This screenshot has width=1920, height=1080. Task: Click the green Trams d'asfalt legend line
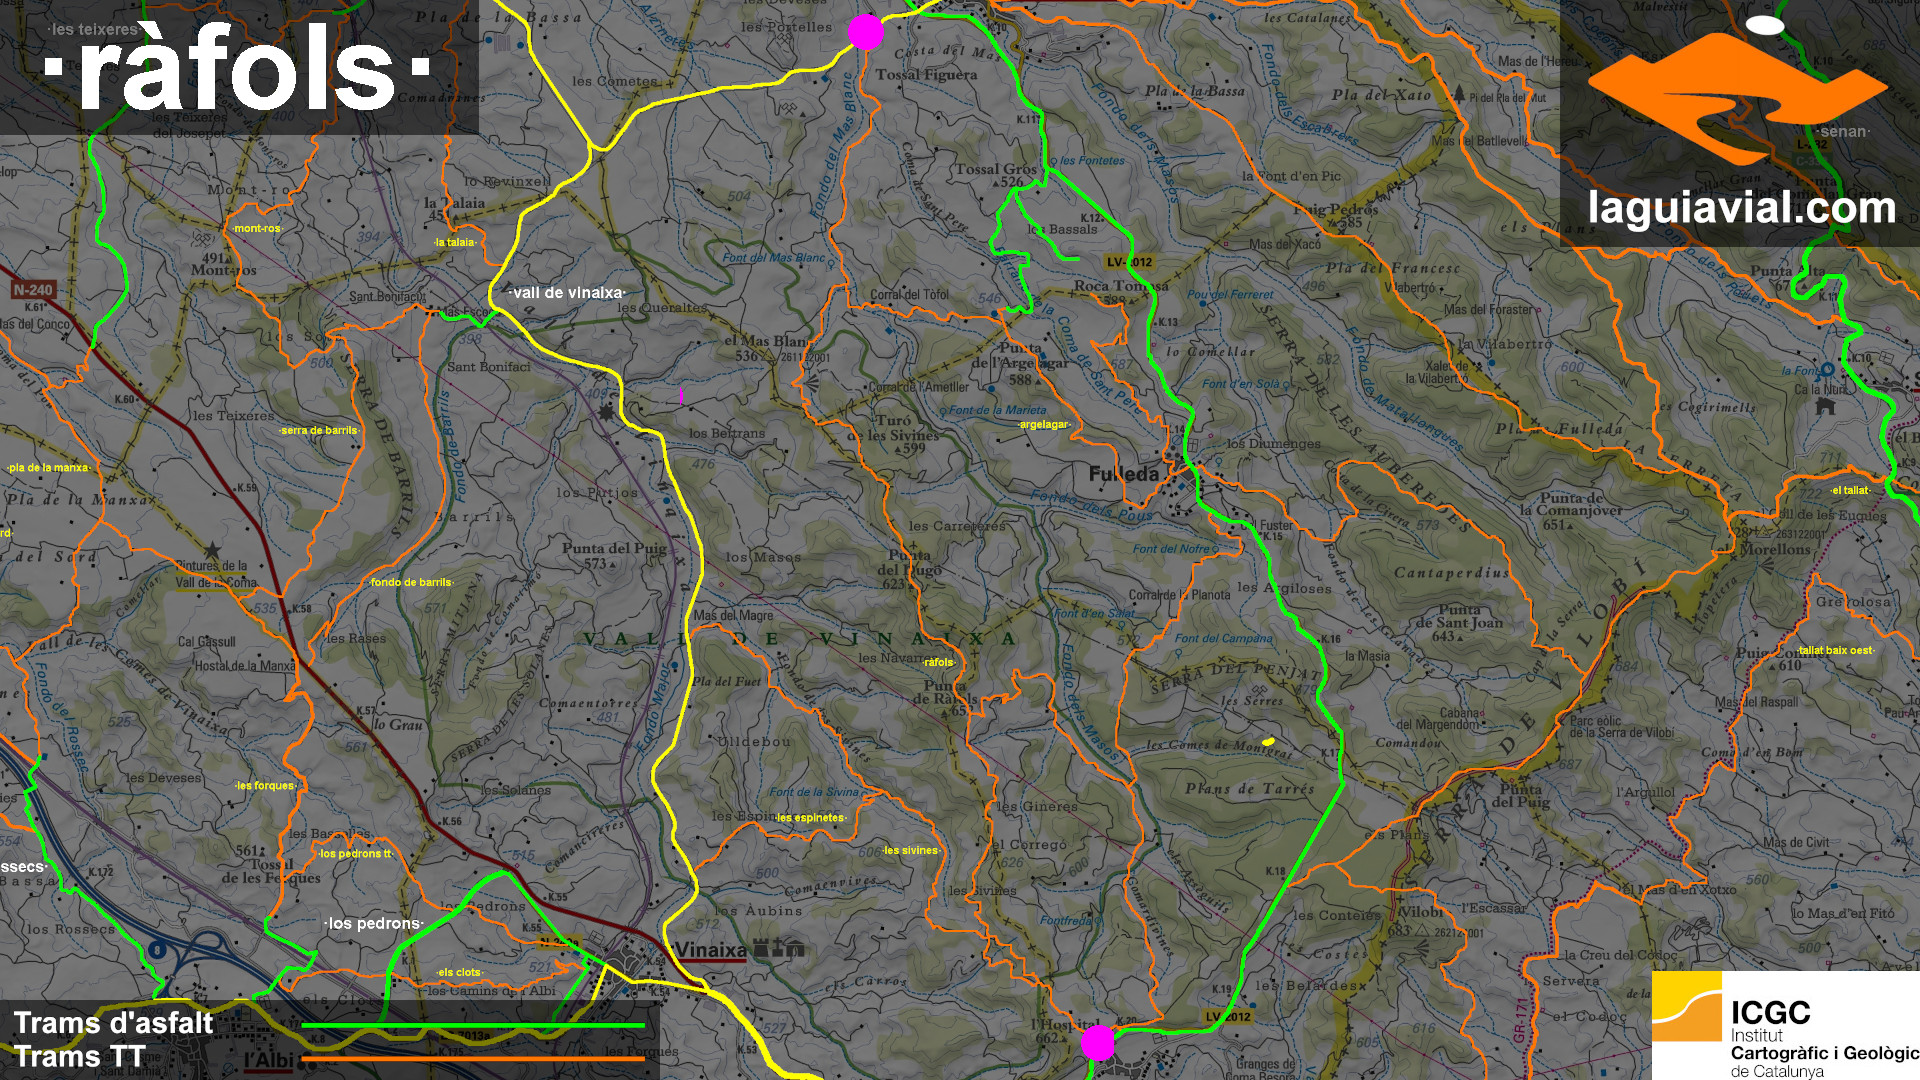pos(472,1025)
